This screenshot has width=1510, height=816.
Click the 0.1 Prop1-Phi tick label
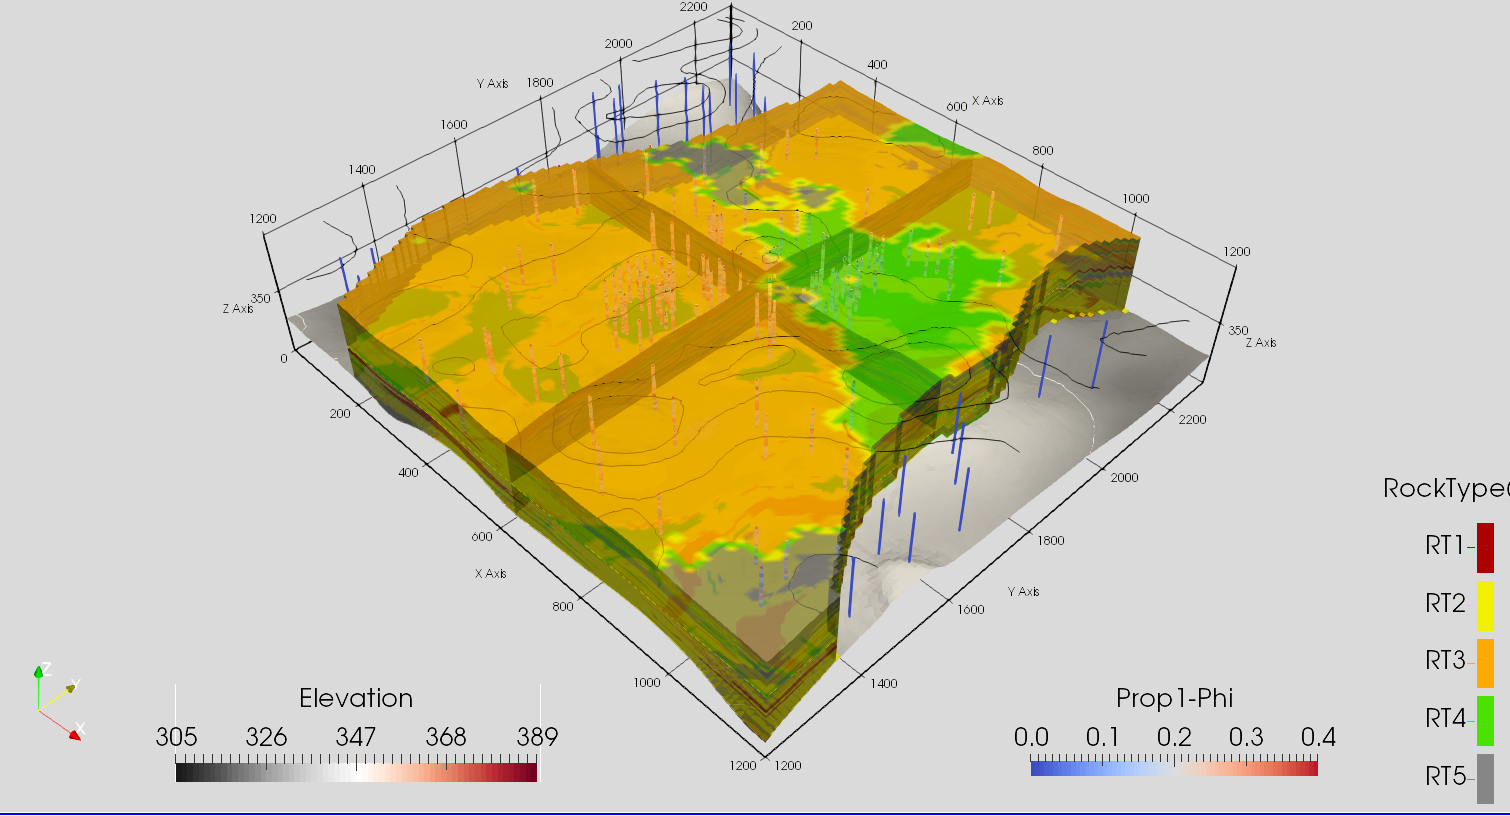1102,738
